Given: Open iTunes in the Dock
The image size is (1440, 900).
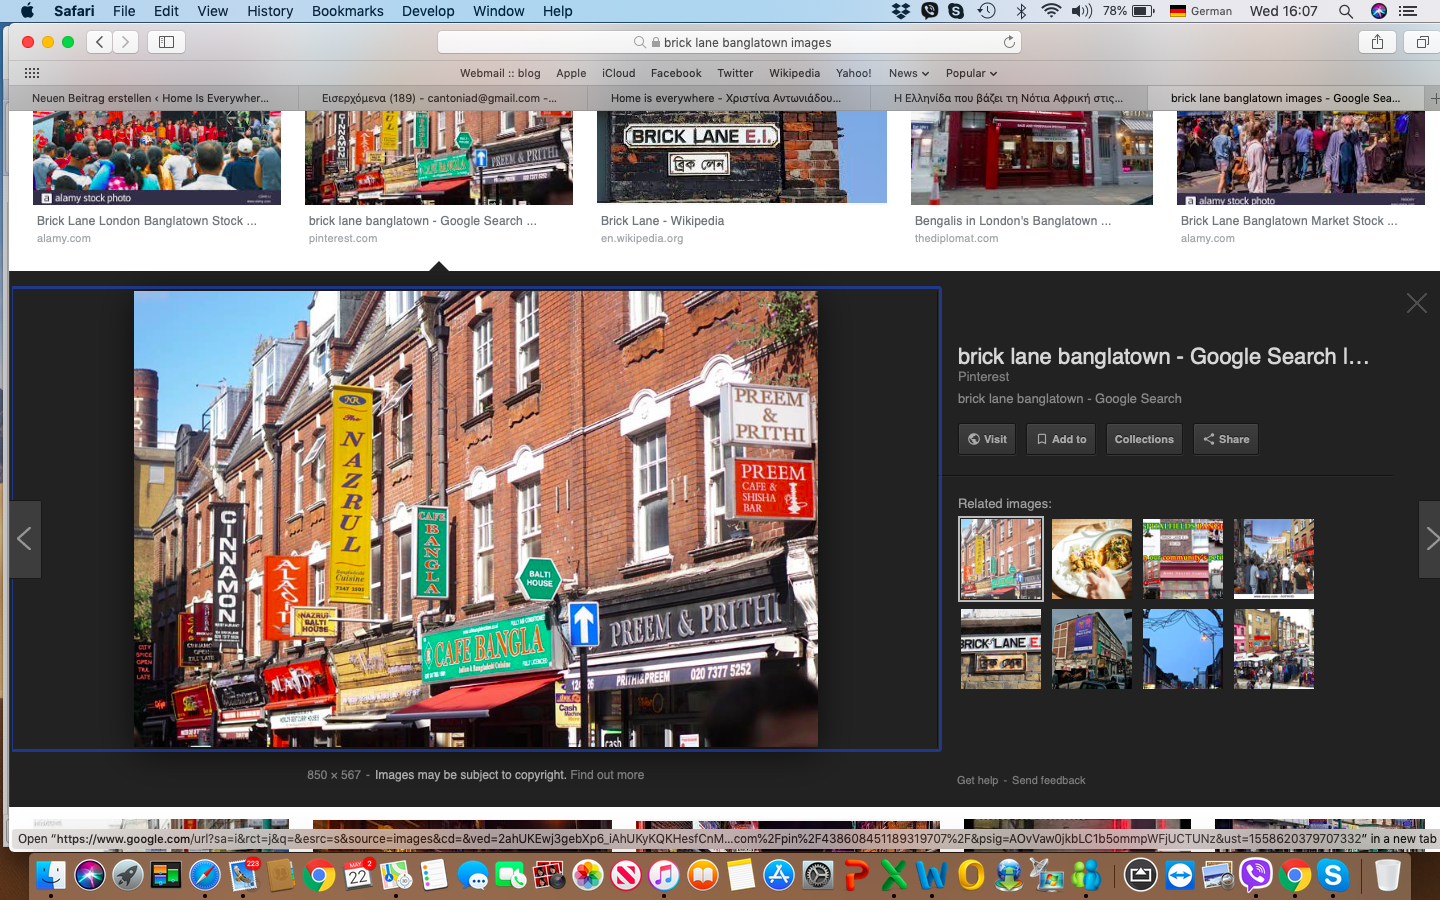Looking at the screenshot, I should click(664, 876).
